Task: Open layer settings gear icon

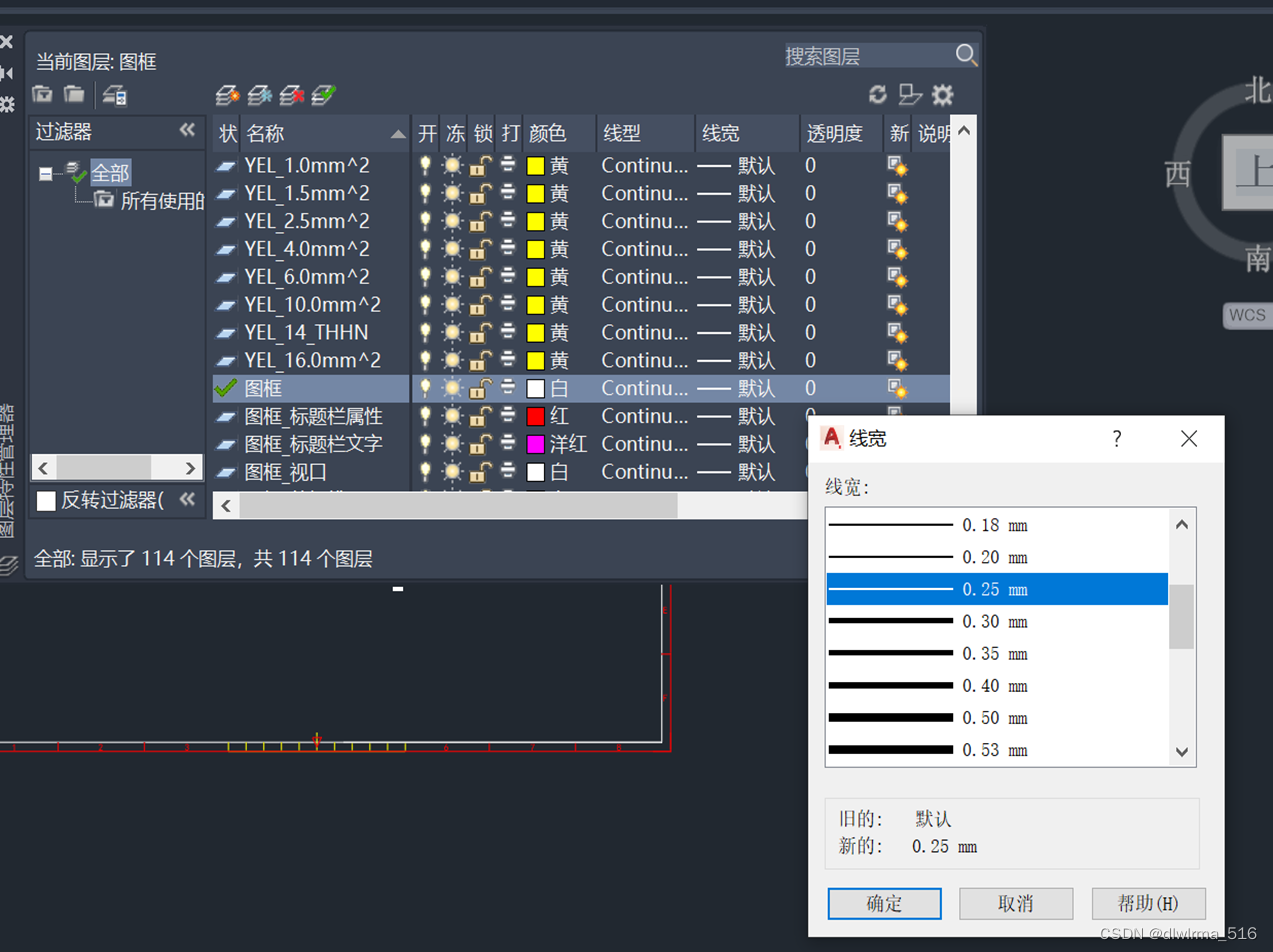Action: [x=942, y=95]
